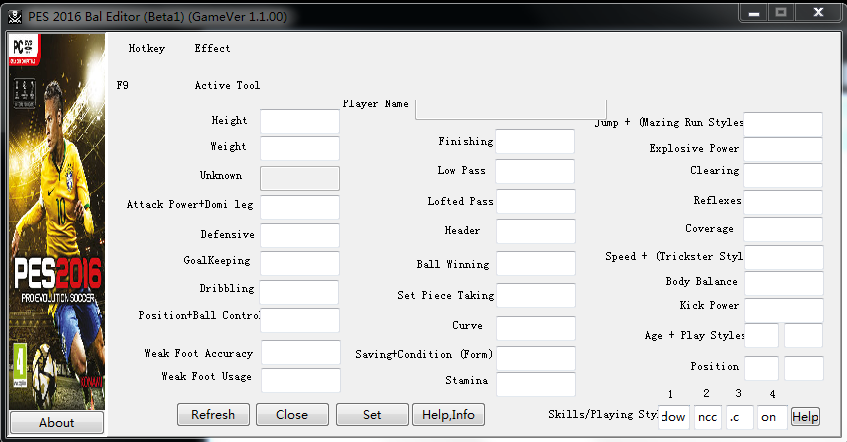847x442 pixels.
Task: Apply values with the Set button
Action: (372, 414)
